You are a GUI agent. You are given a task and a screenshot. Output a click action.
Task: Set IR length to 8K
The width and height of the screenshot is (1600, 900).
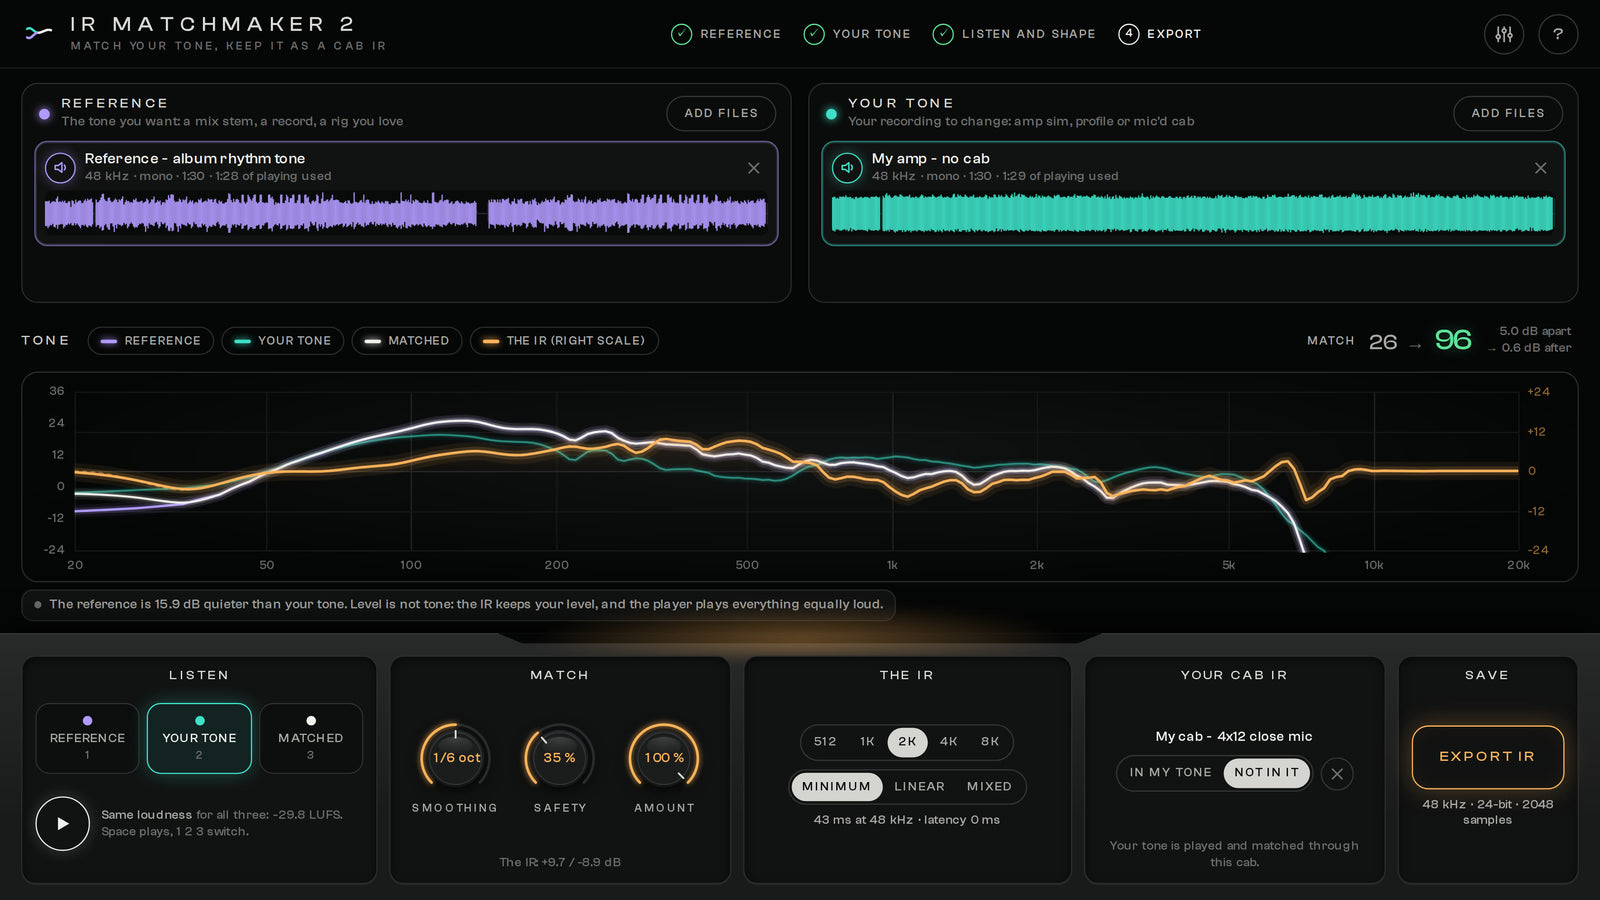[x=990, y=742]
